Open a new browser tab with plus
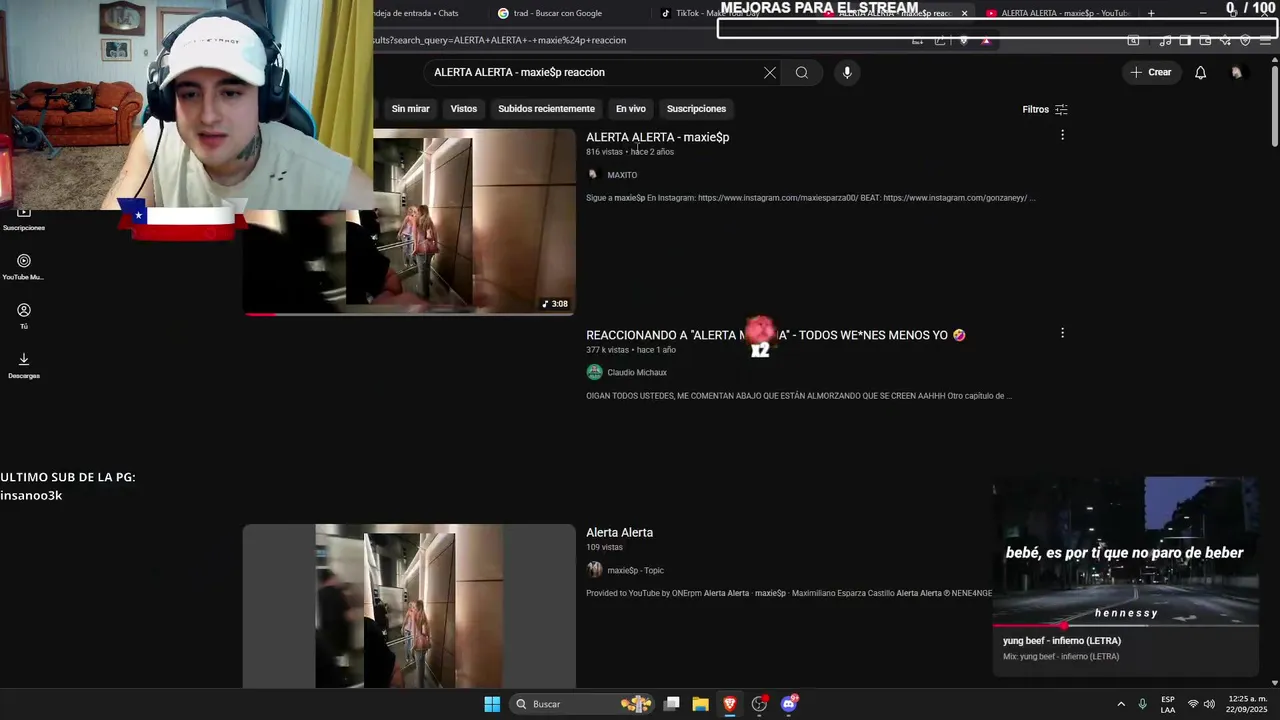The width and height of the screenshot is (1280, 720). (1151, 13)
